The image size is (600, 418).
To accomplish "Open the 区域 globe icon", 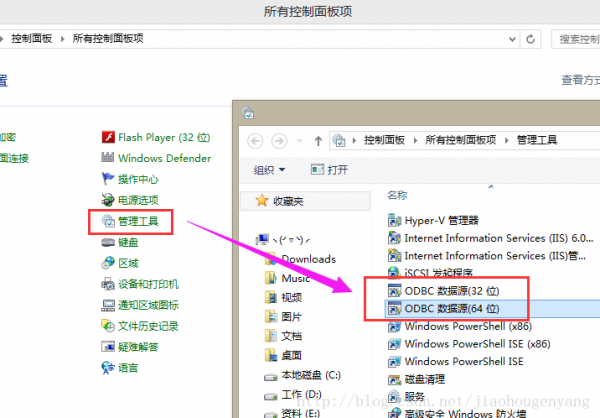I will click(108, 263).
